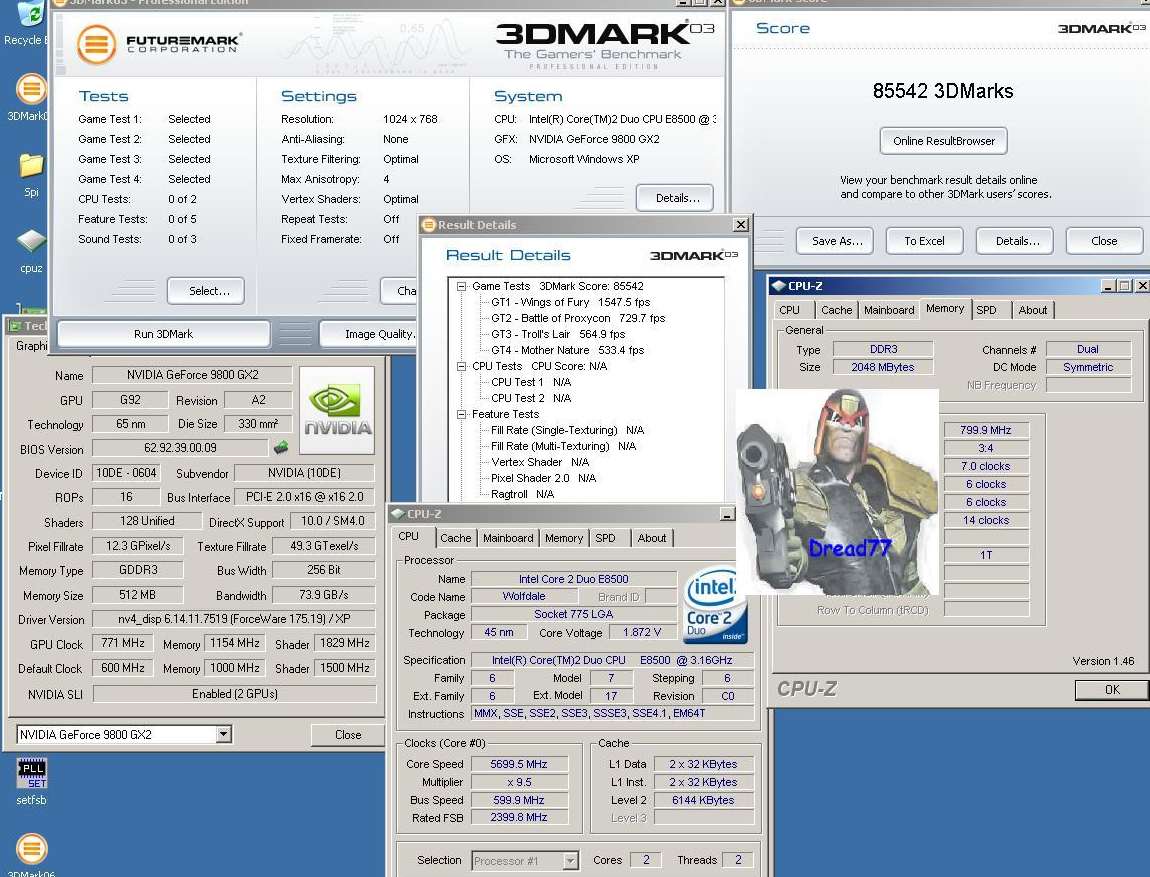Open the Spi folder icon on desktop

31,165
